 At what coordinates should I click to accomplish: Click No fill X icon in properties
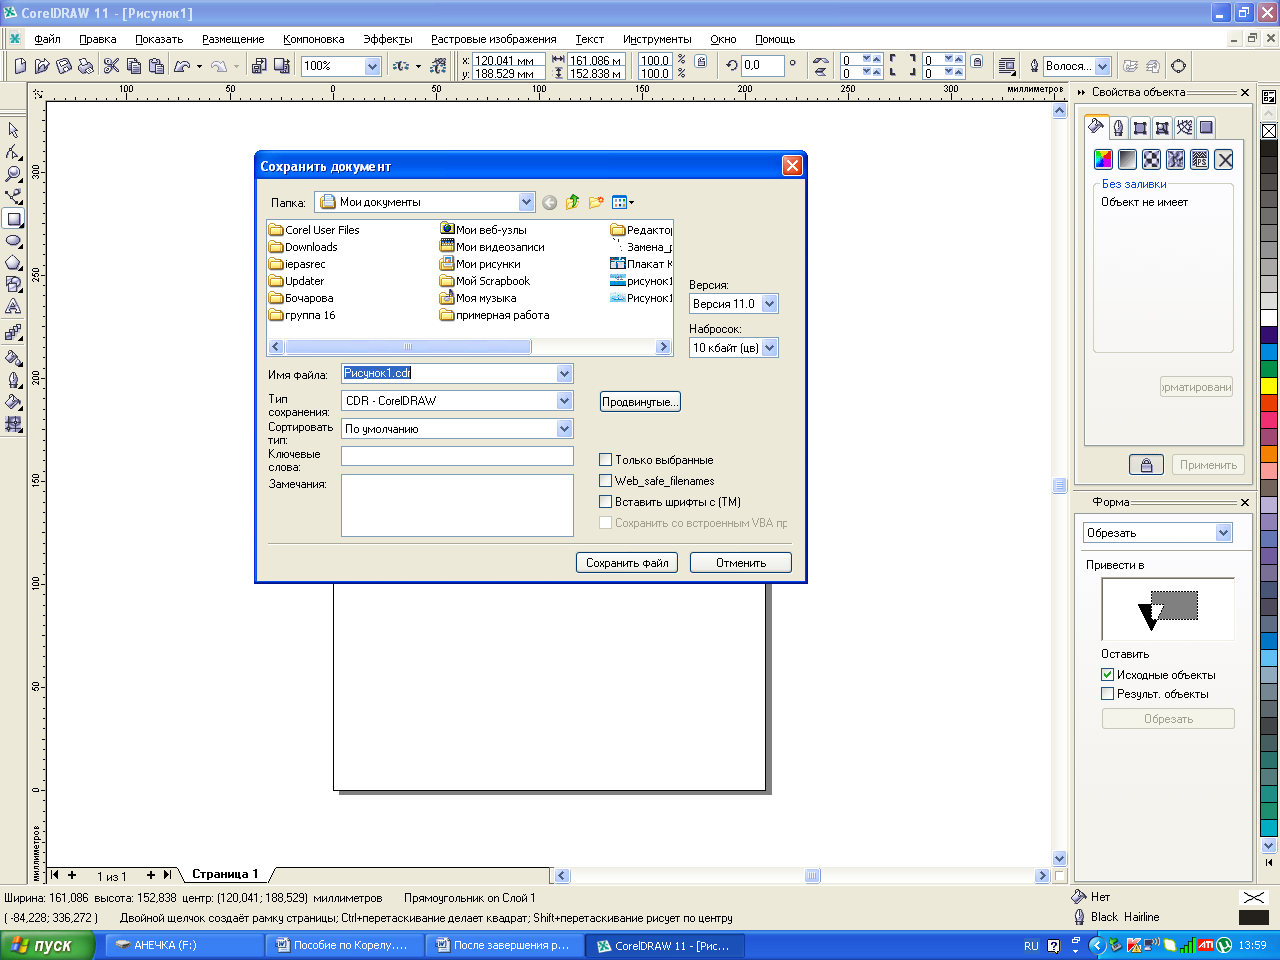coord(1223,159)
